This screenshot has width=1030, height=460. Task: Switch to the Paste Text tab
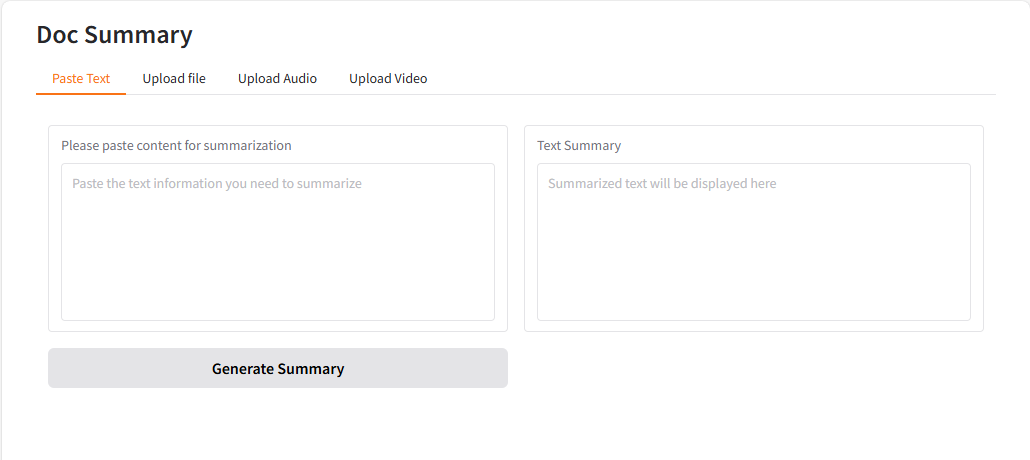pos(81,78)
